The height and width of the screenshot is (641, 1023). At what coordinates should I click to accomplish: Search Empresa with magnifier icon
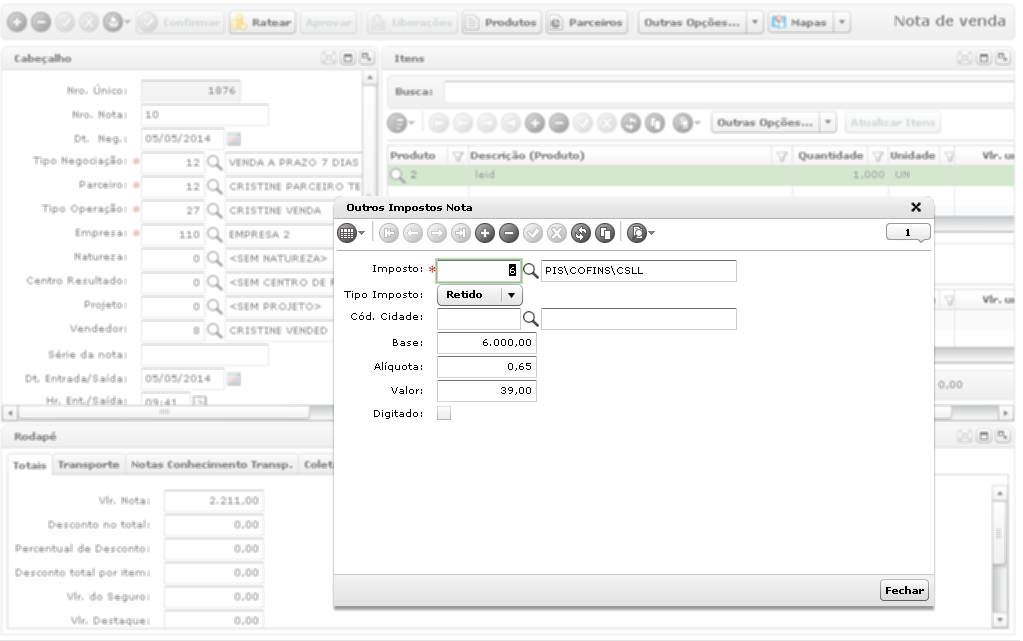click(214, 234)
